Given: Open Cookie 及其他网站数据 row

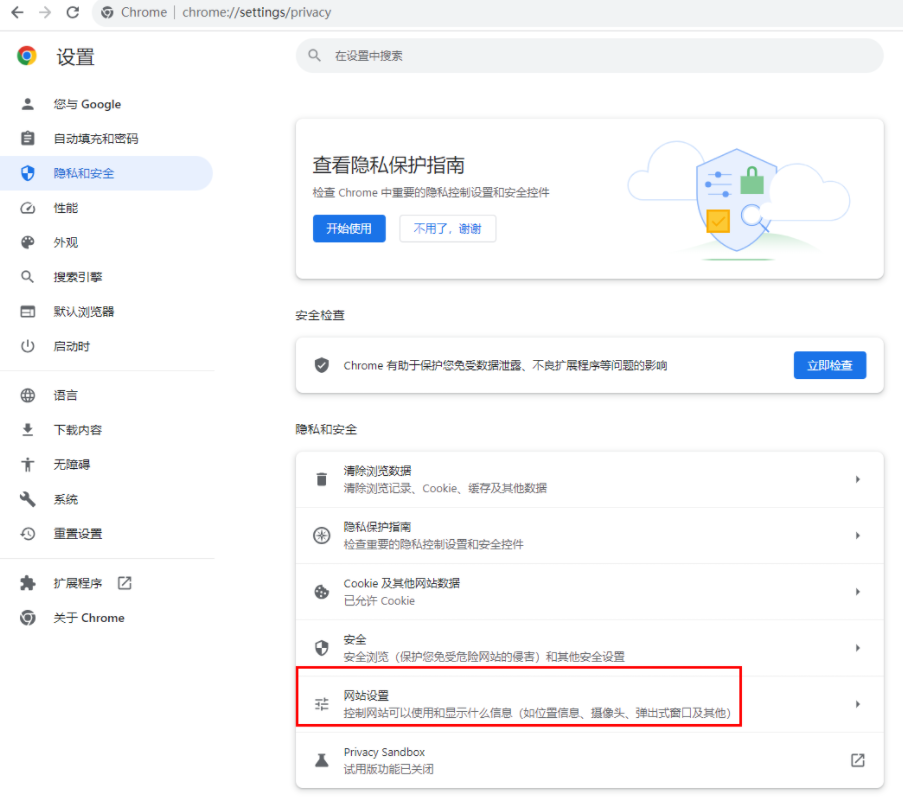Looking at the screenshot, I should point(590,591).
